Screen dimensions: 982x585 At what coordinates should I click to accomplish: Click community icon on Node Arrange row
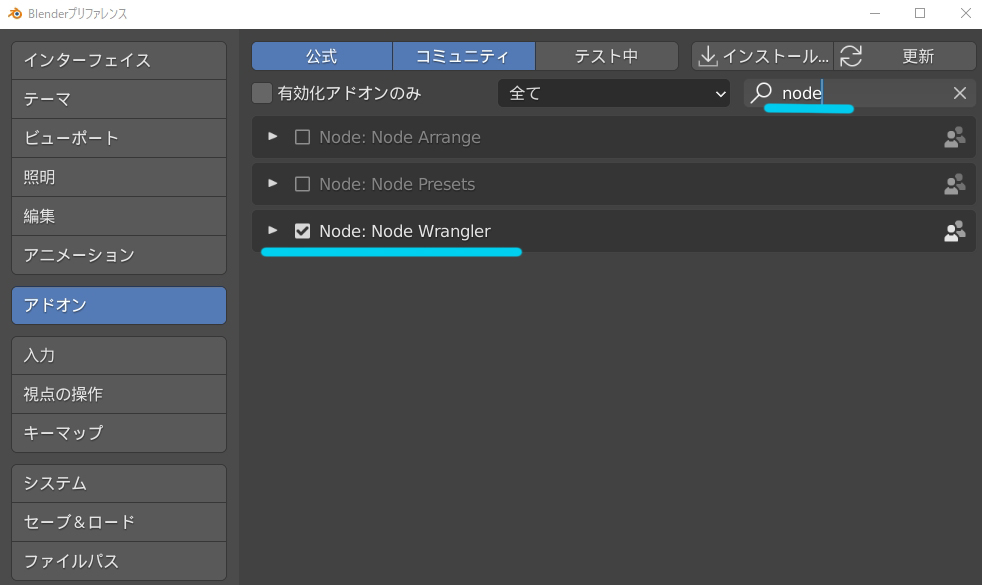954,137
